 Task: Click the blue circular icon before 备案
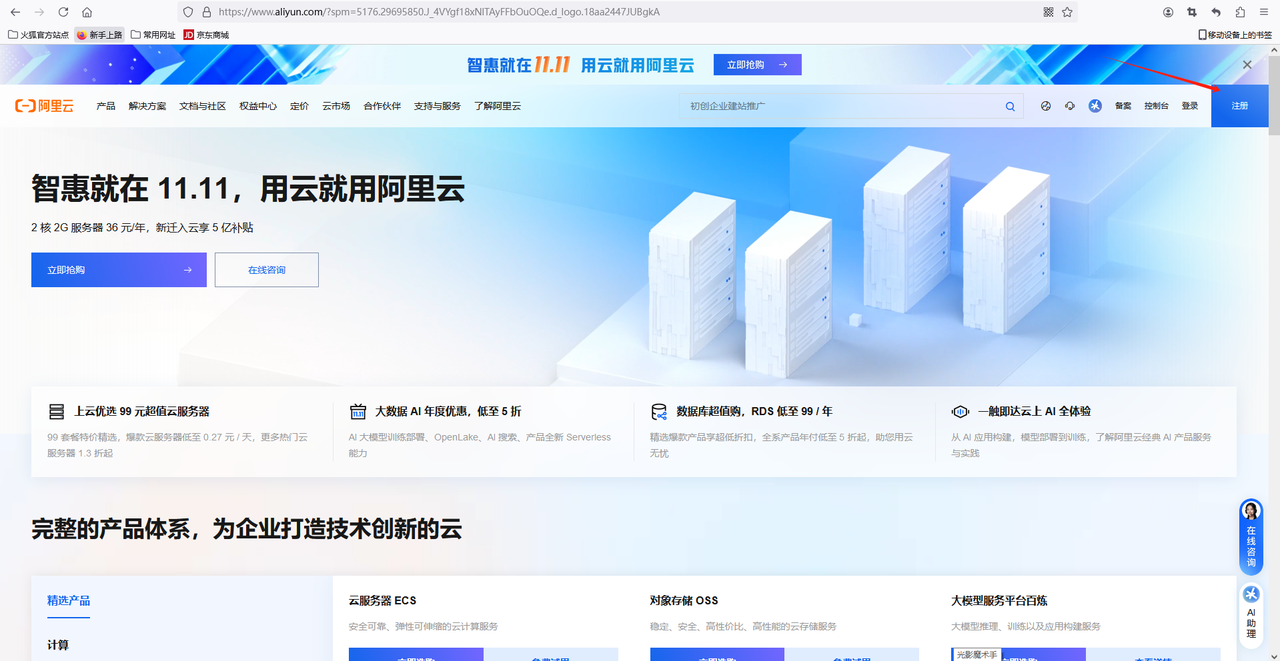(1095, 106)
